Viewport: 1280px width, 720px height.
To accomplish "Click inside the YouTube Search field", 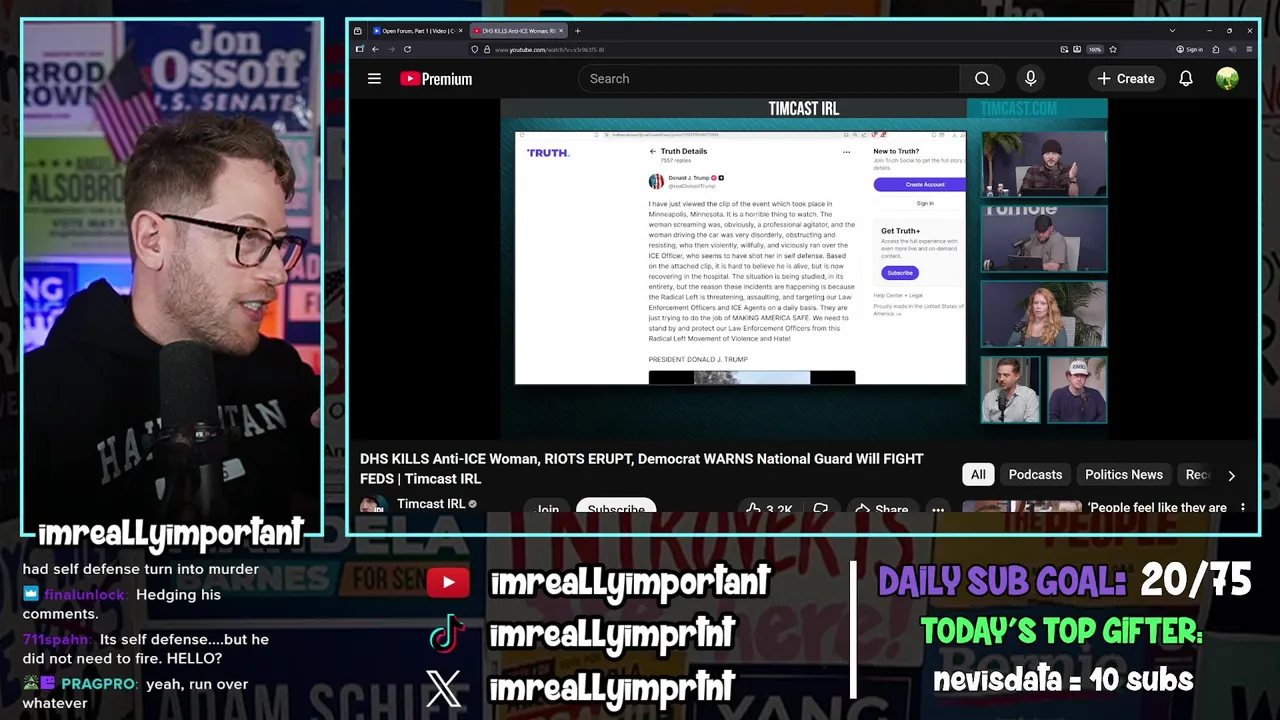I will (x=770, y=79).
